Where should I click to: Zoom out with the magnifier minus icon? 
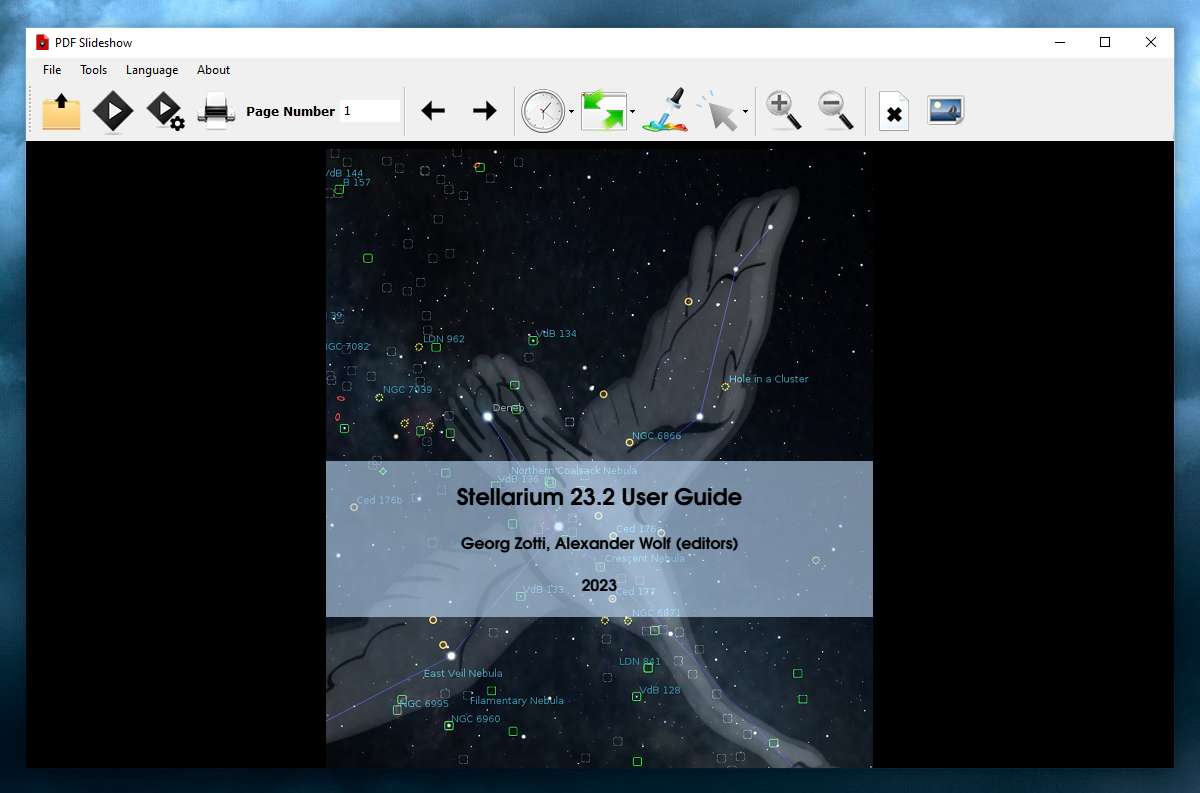[836, 111]
